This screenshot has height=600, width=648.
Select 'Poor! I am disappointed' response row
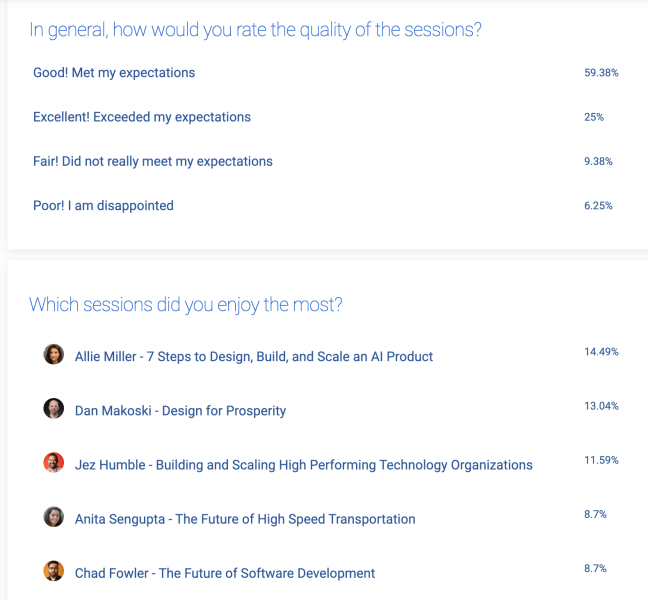click(x=326, y=205)
